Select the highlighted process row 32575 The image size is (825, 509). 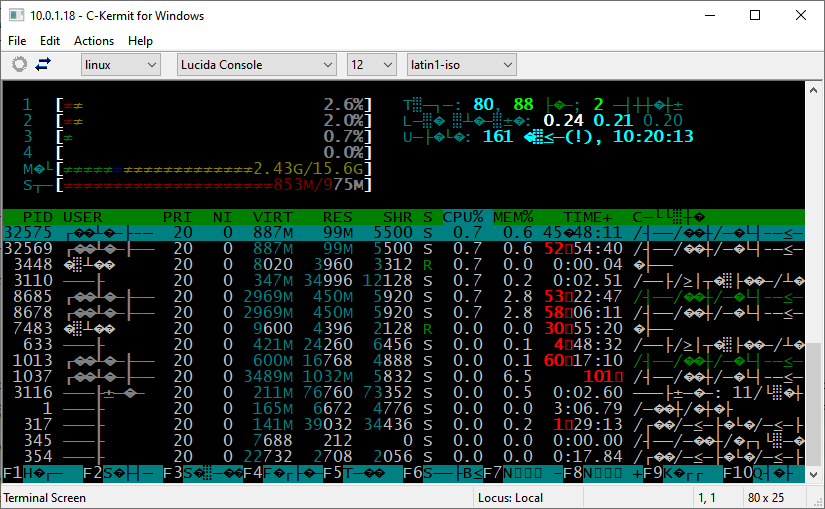tap(404, 233)
